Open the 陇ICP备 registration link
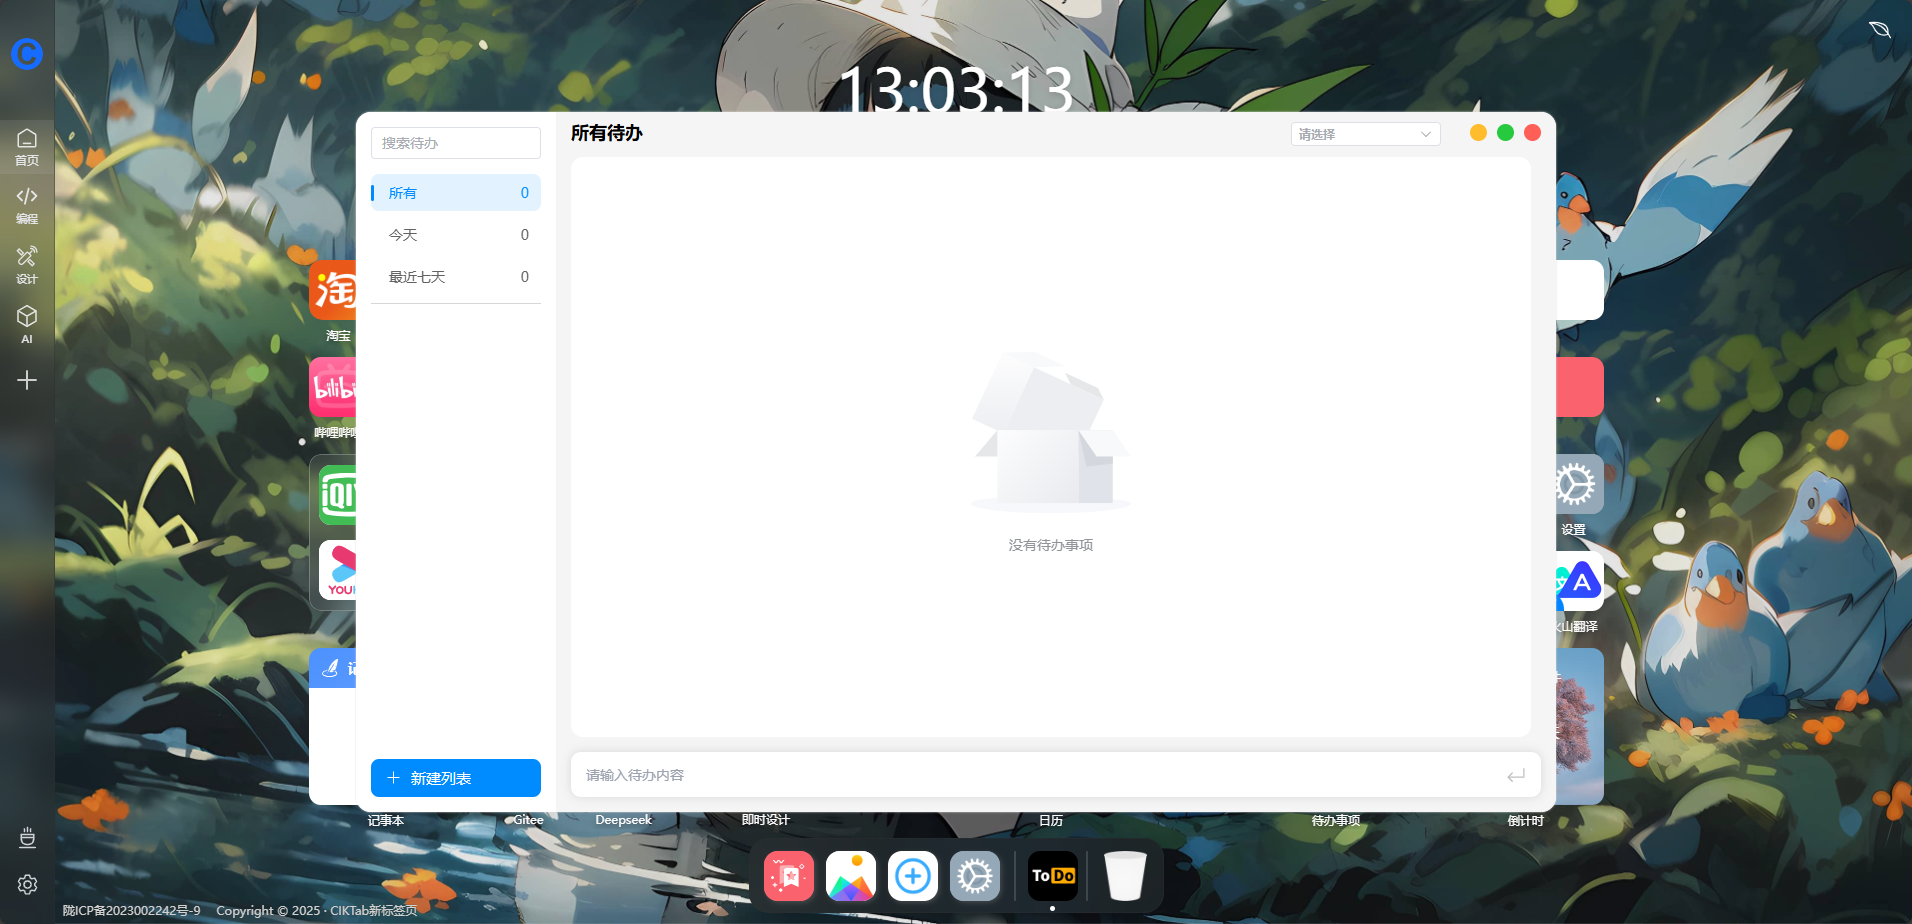The height and width of the screenshot is (924, 1912). coord(131,910)
